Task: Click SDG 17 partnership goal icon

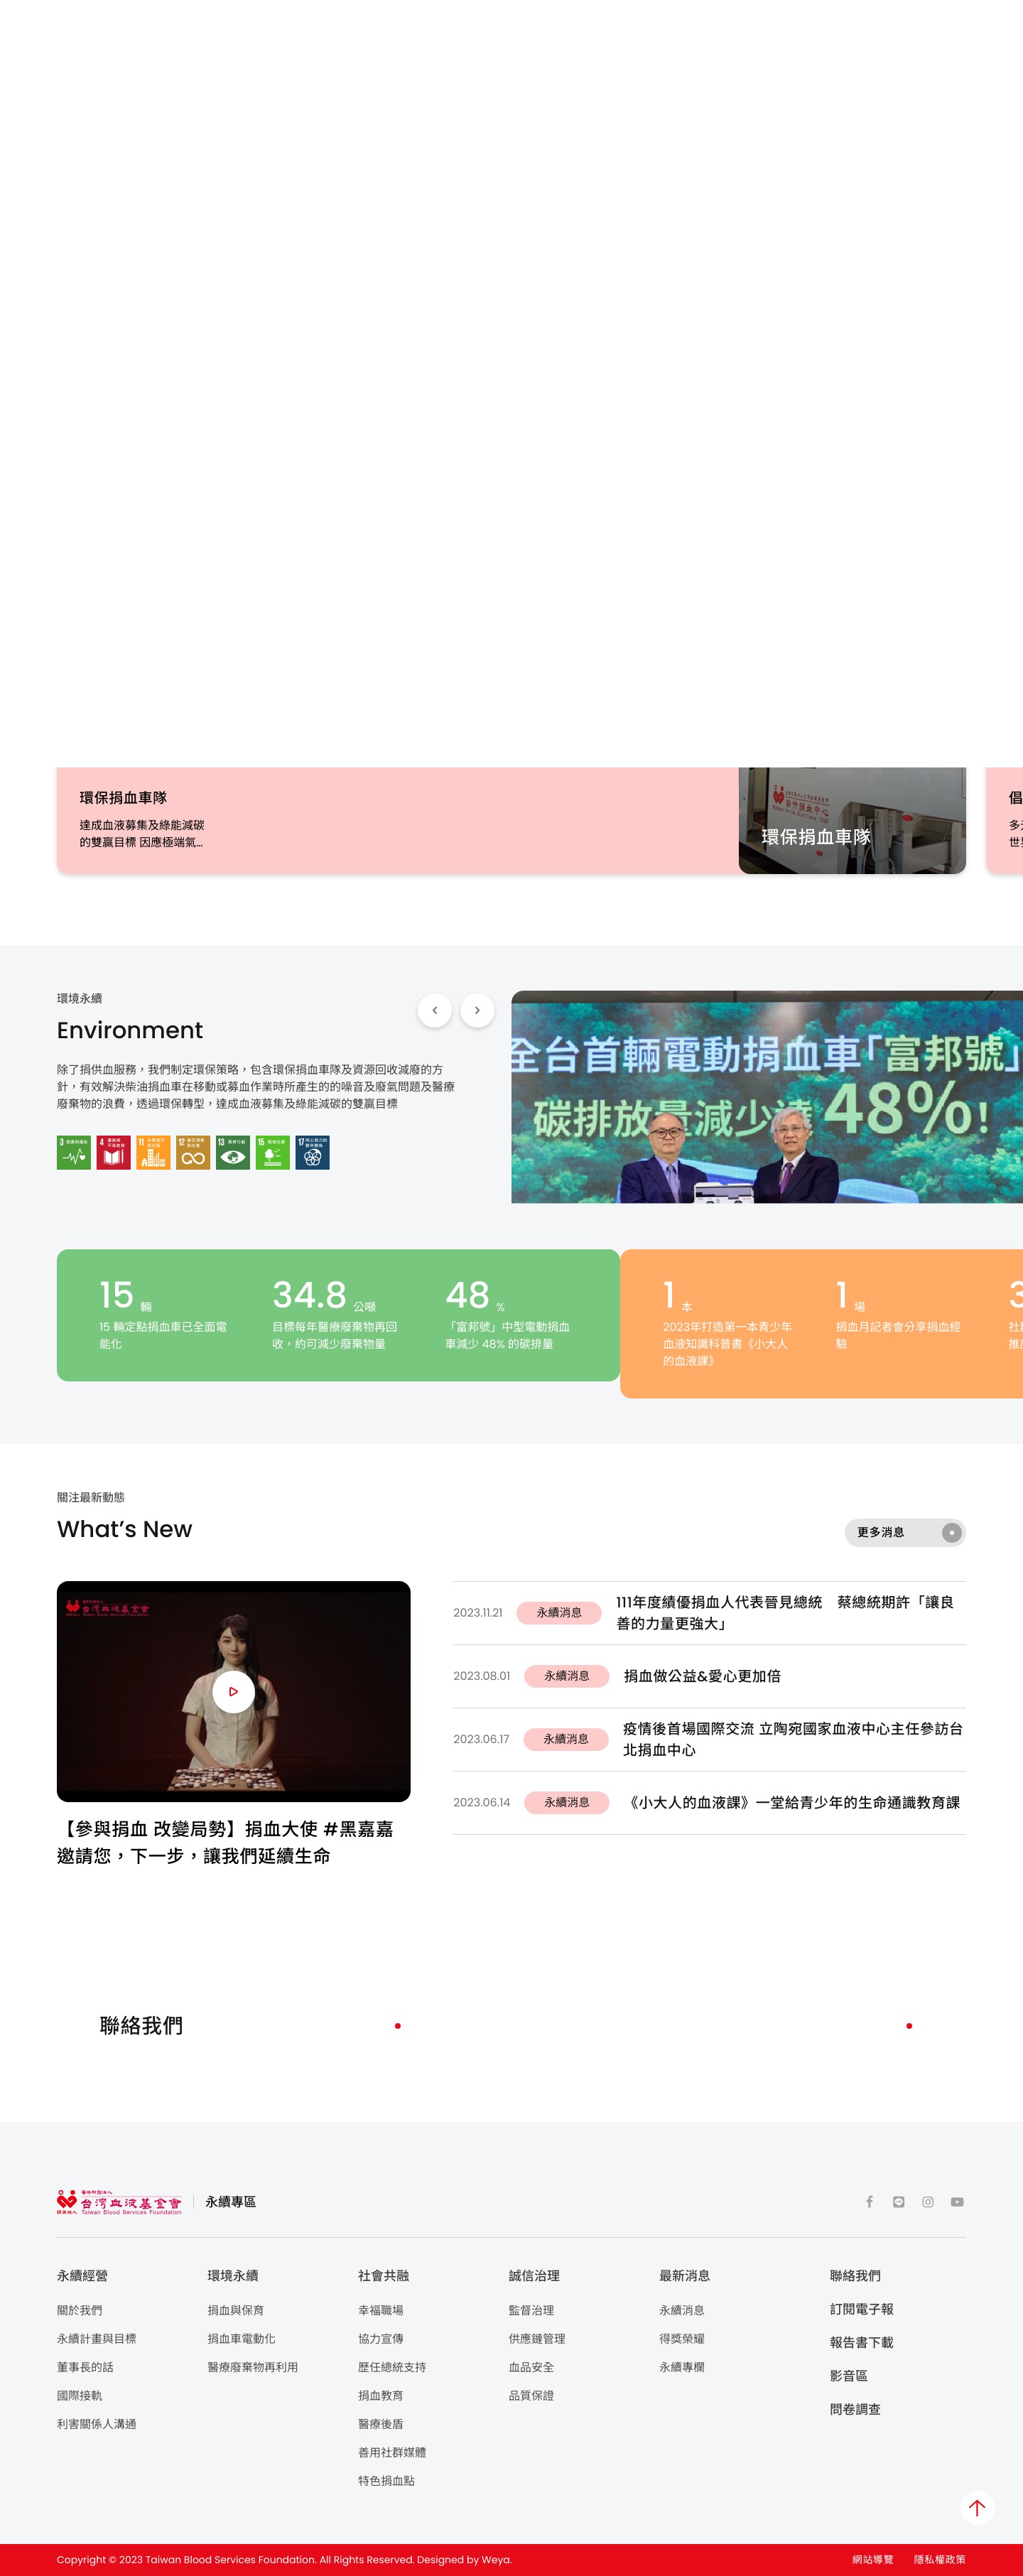Action: [312, 1152]
